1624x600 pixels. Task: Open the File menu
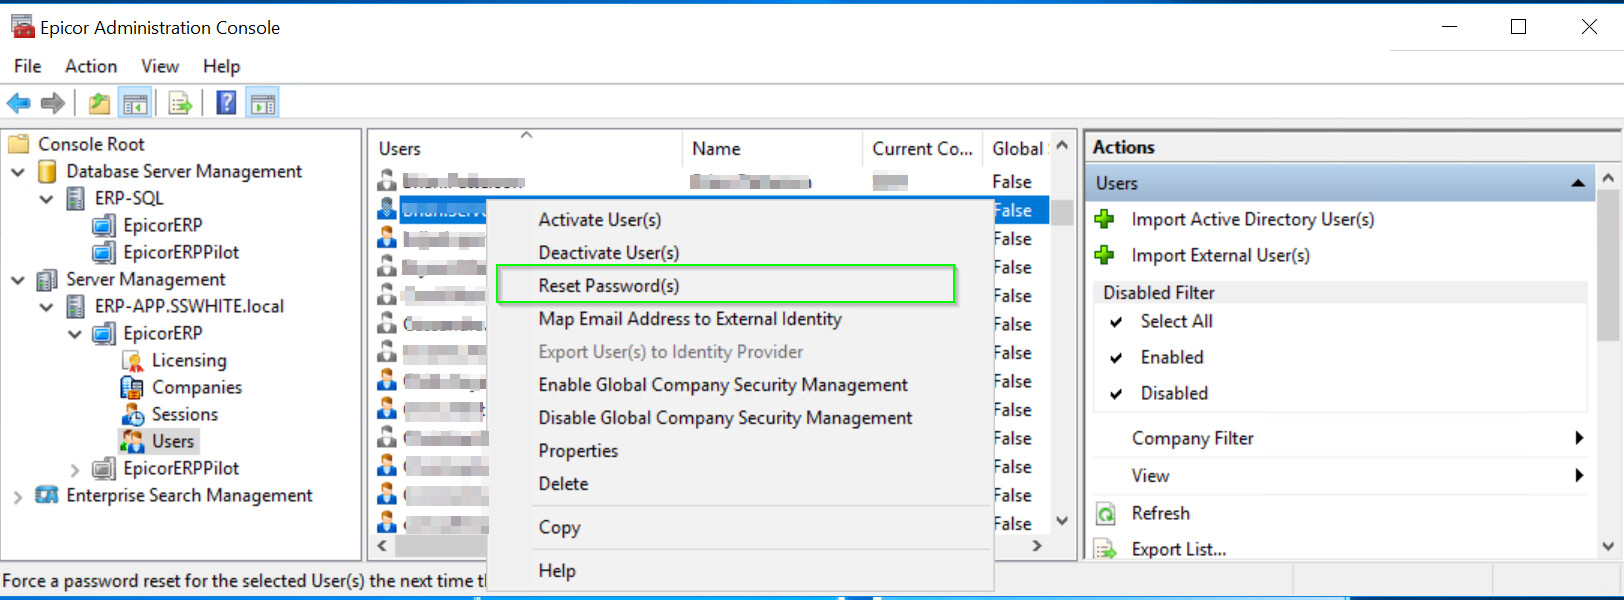pyautogui.click(x=28, y=66)
